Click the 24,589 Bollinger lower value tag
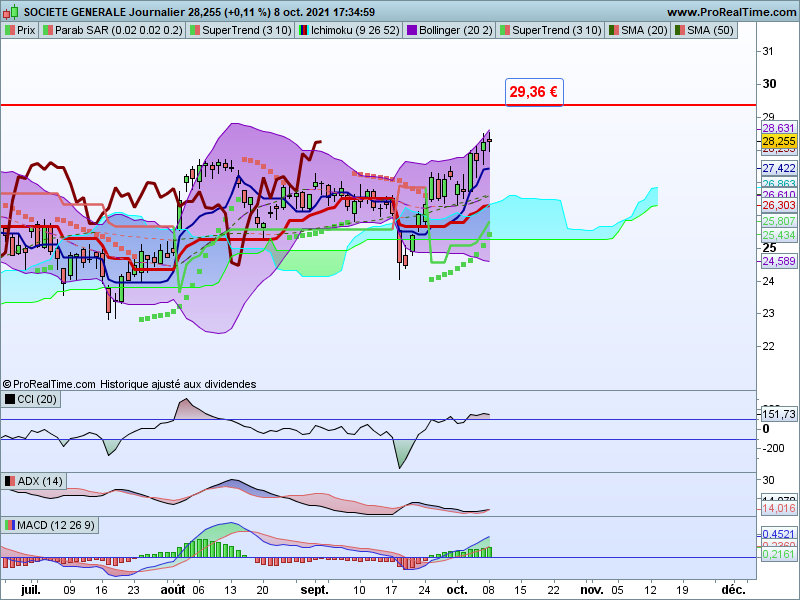 point(779,261)
